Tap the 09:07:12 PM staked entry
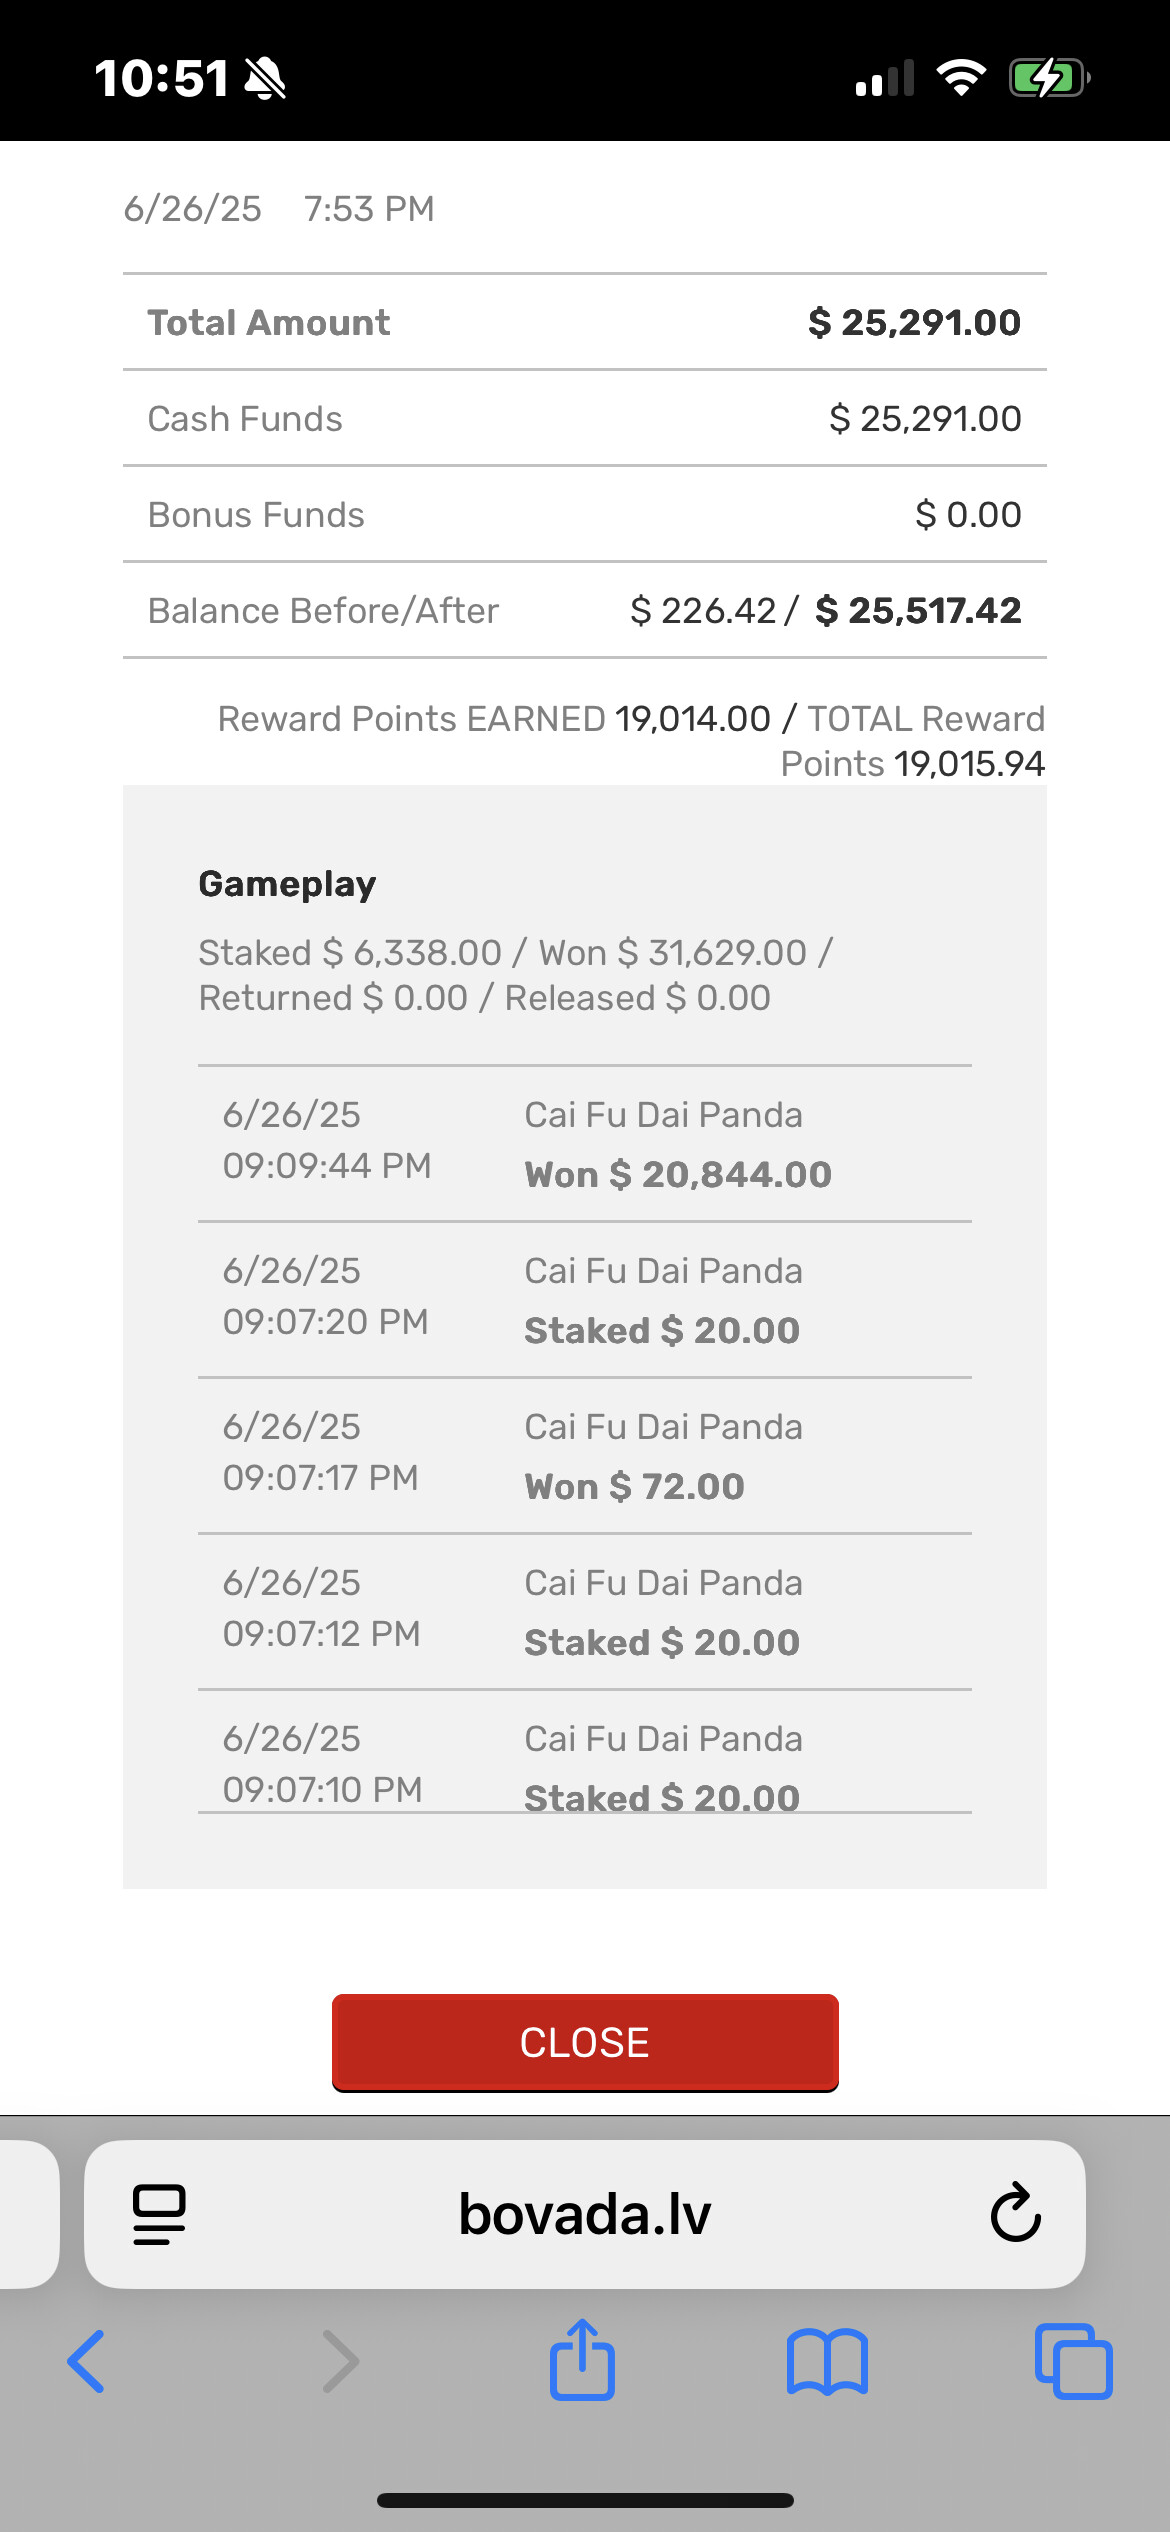The image size is (1170, 2532). pos(584,1612)
